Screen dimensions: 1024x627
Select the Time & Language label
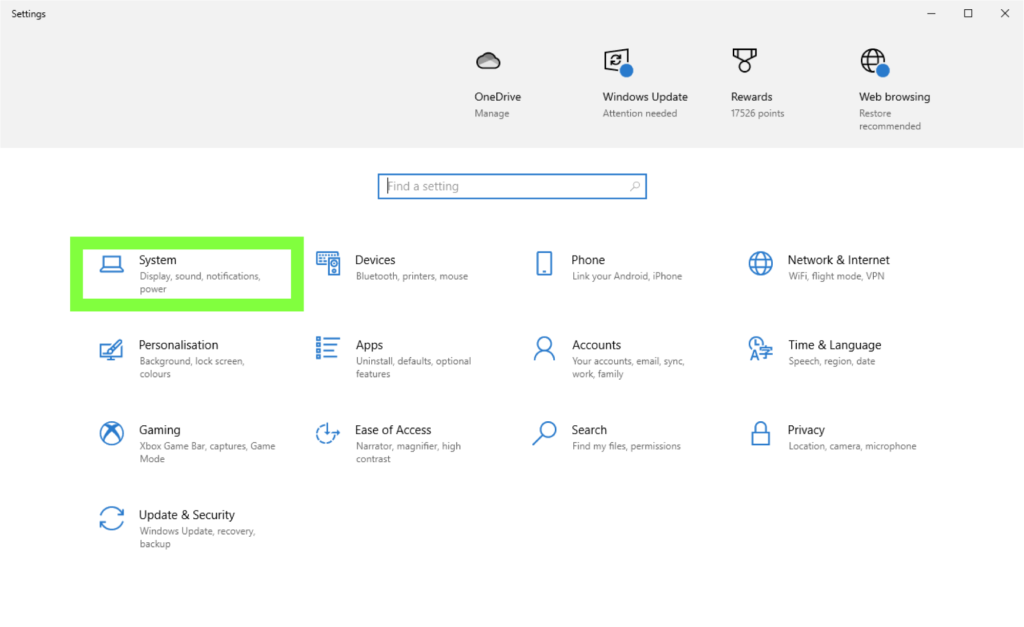click(835, 345)
